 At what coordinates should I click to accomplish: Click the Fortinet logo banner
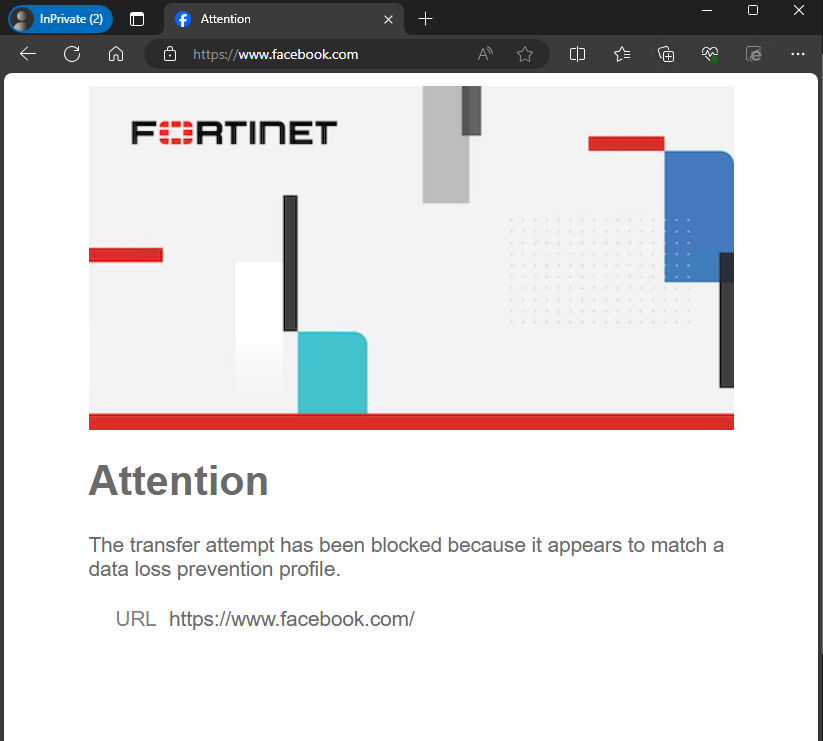click(x=233, y=131)
